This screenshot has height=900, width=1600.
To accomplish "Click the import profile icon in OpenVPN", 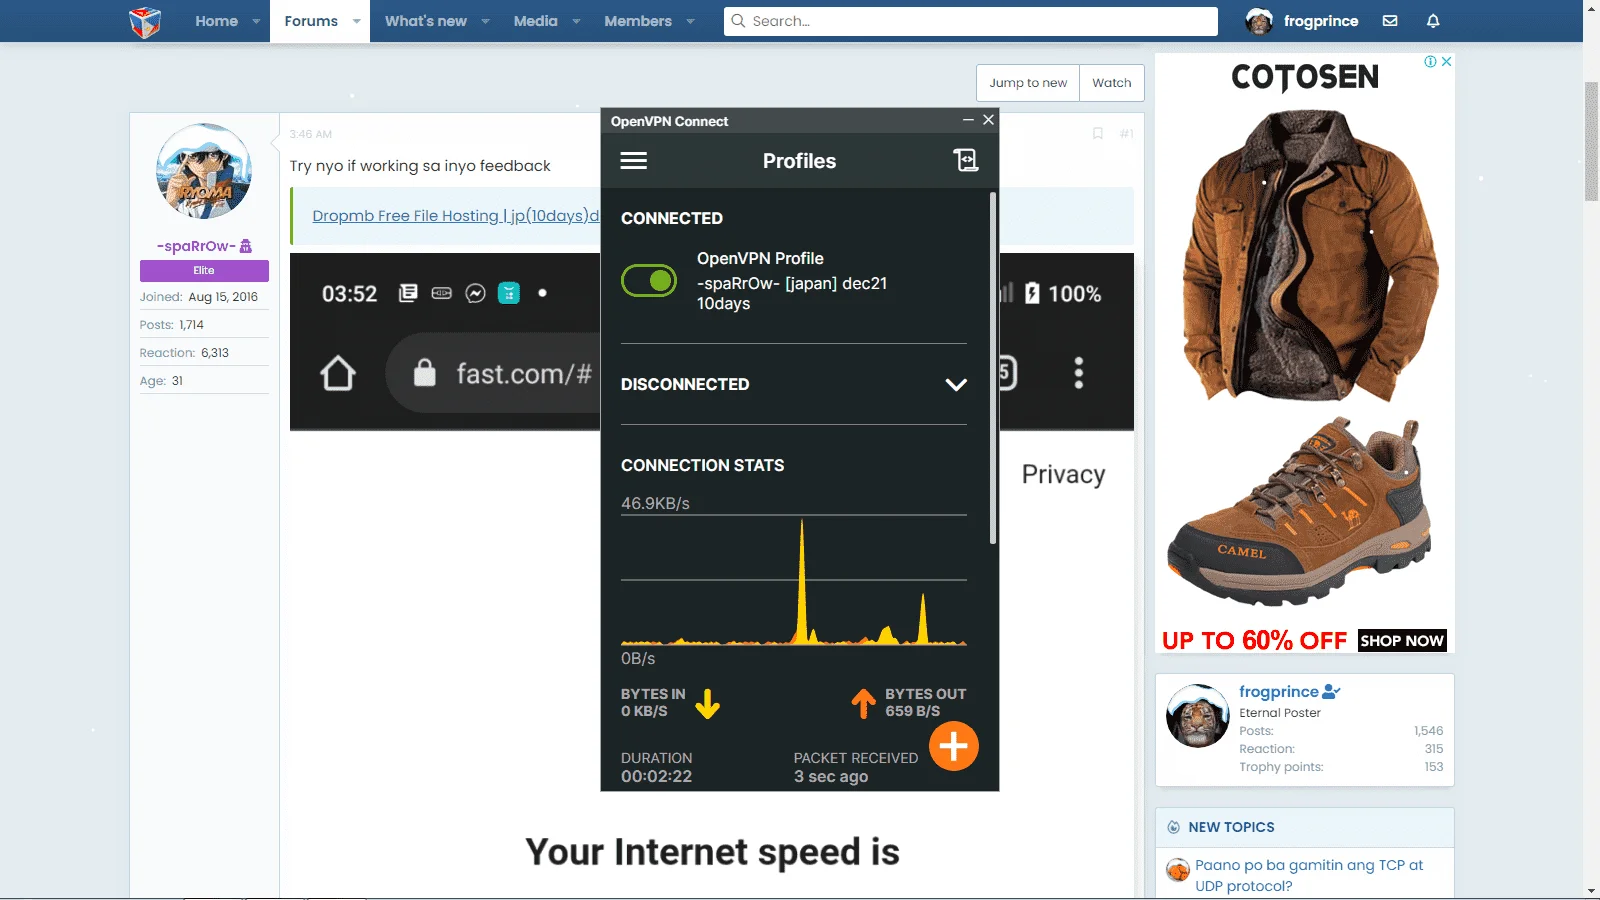I will click(x=965, y=160).
